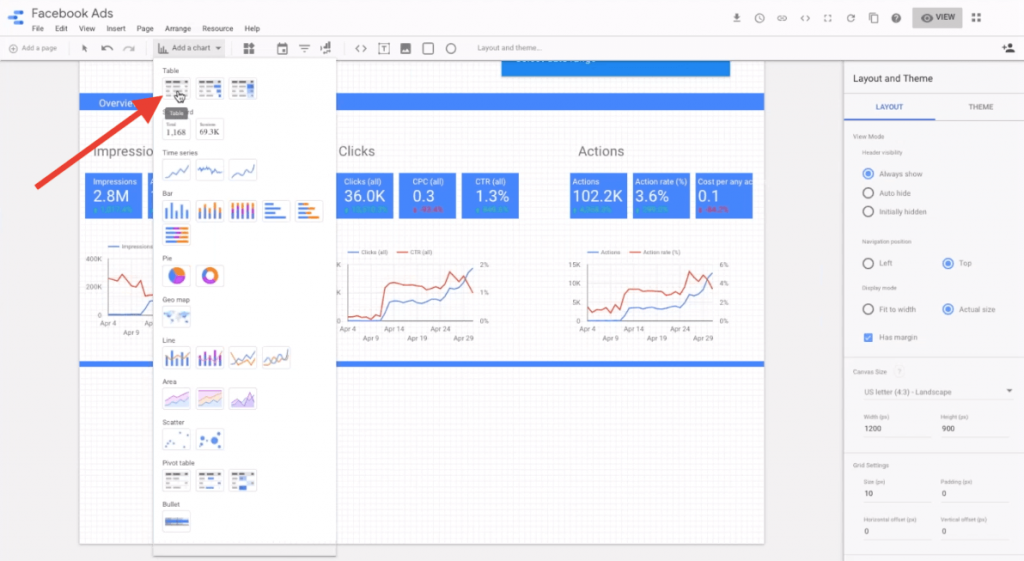The height and width of the screenshot is (561, 1024).
Task: Select the pie chart type
Action: coord(176,276)
